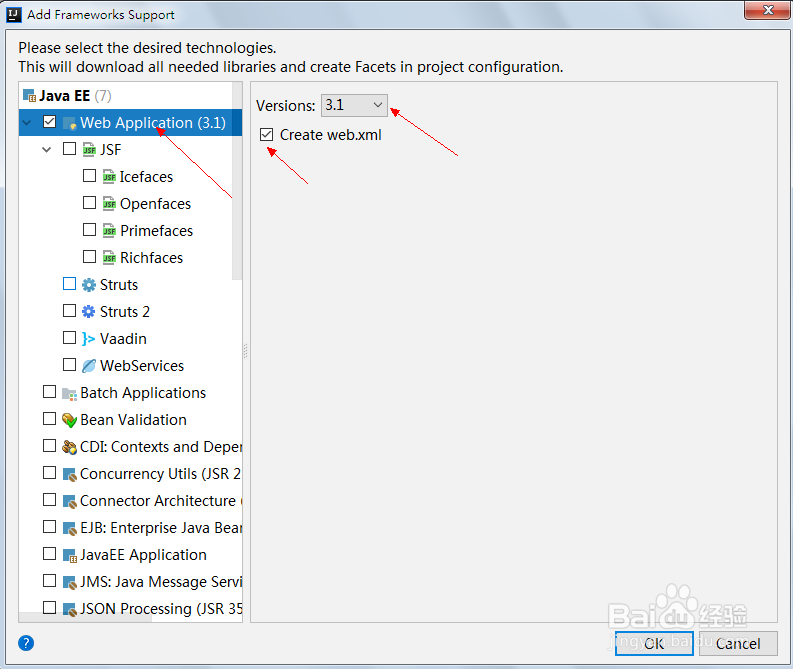Click the Web Application module icon
The height and width of the screenshot is (669, 793).
pyautogui.click(x=69, y=123)
